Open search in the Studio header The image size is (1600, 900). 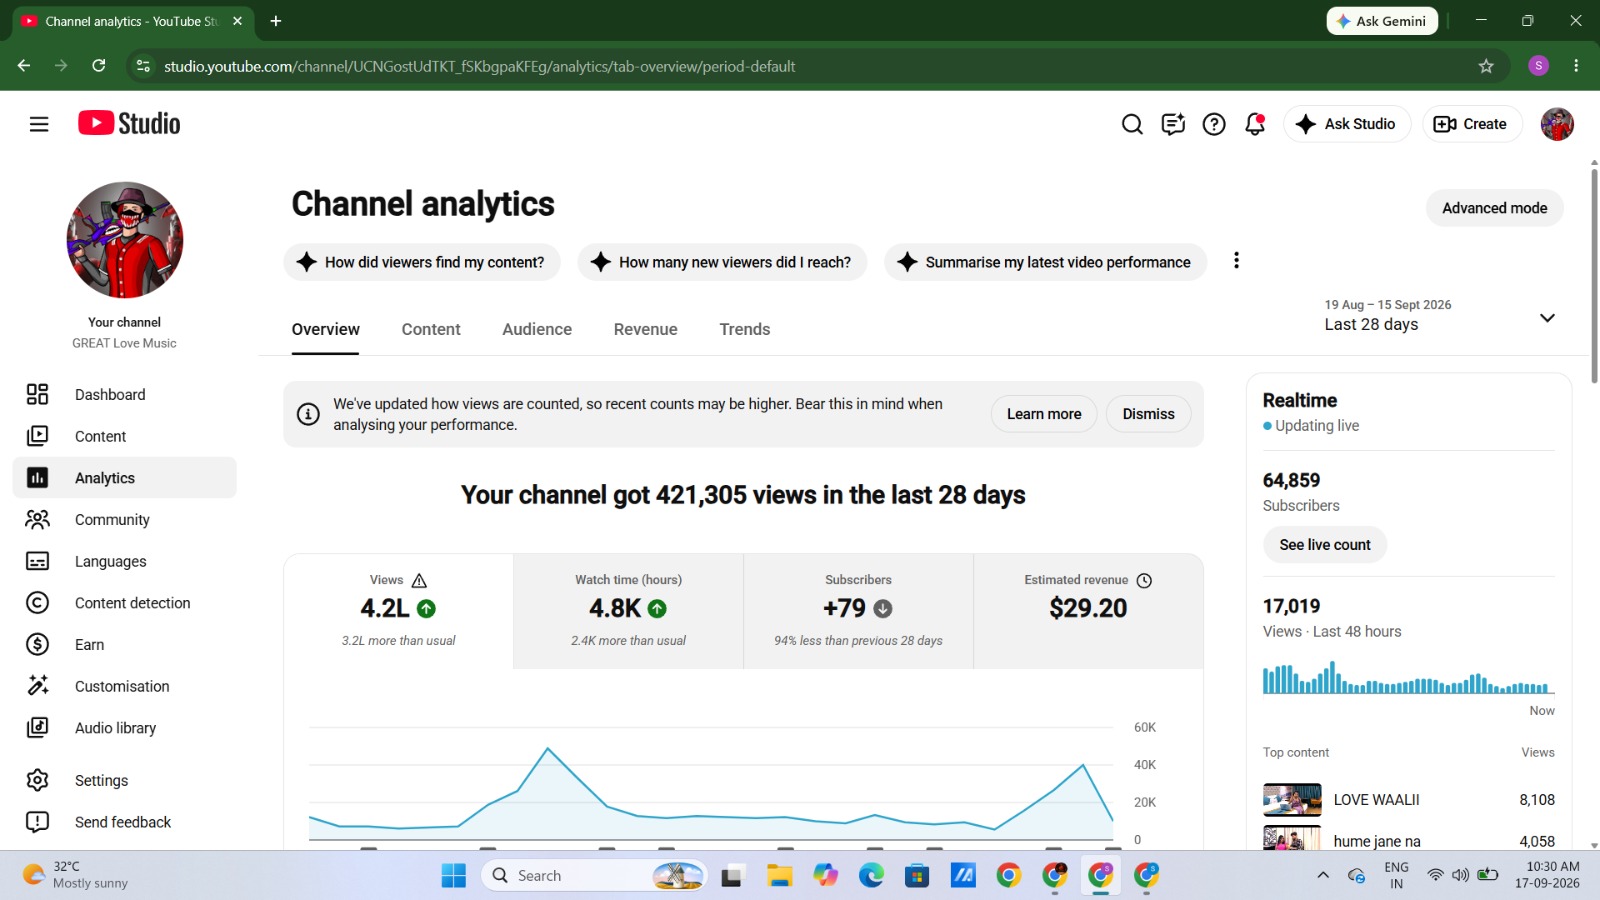coord(1132,124)
